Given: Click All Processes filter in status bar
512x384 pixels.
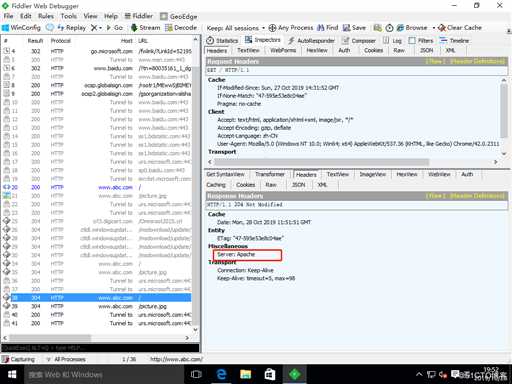Looking at the screenshot, I should [66, 359].
